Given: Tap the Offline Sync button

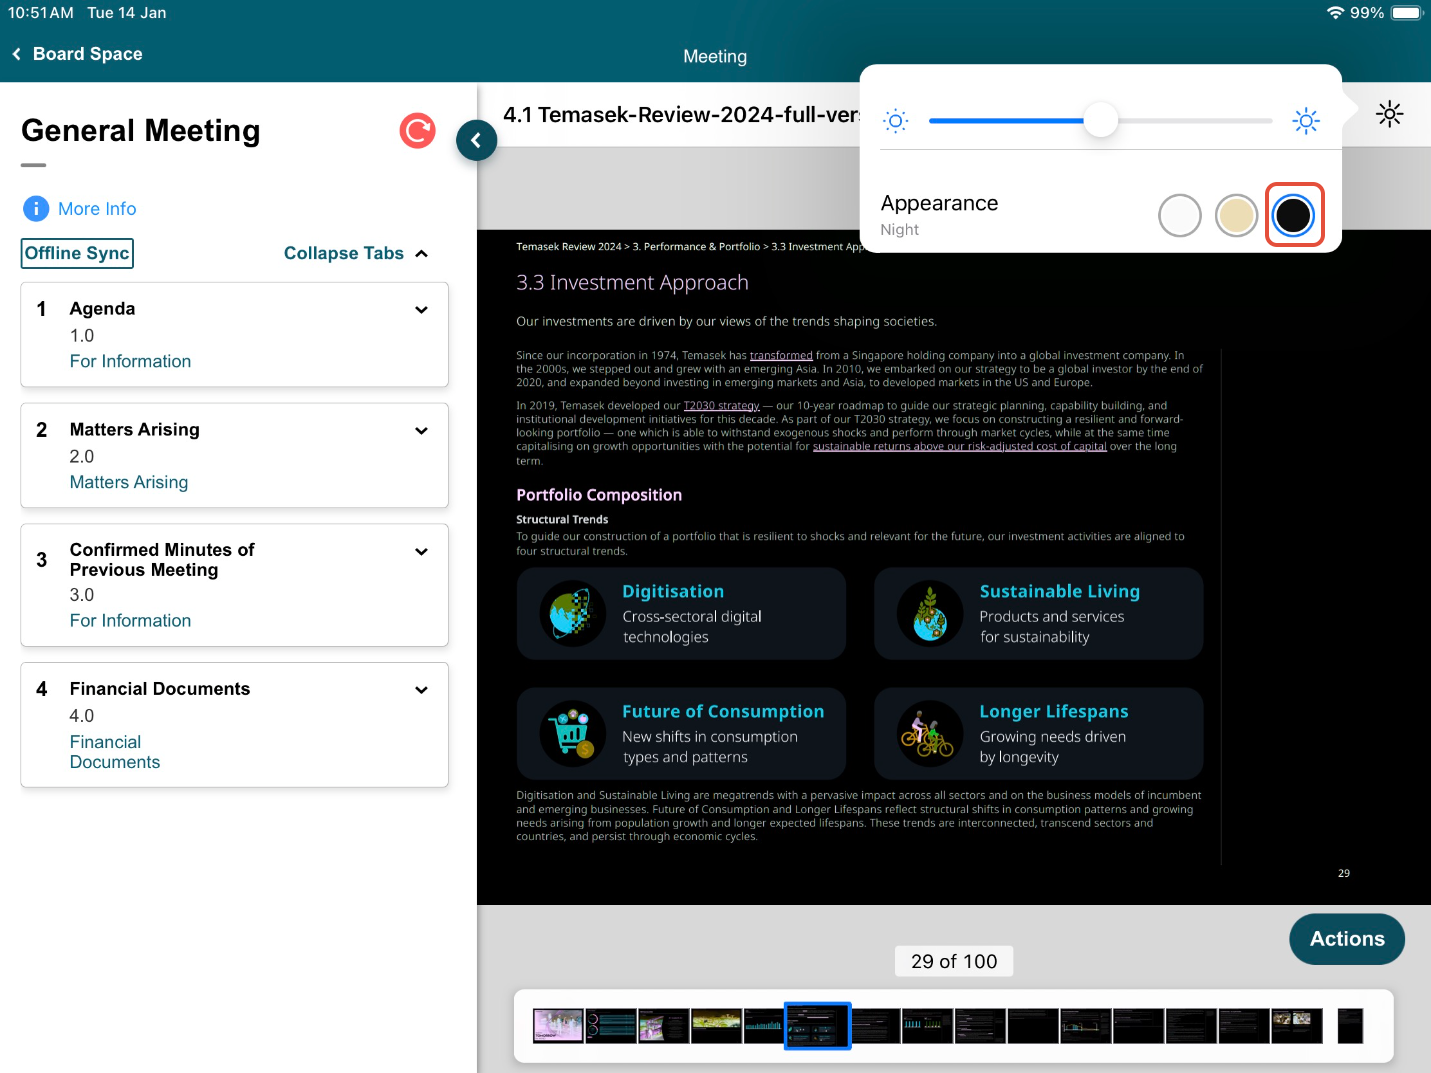Looking at the screenshot, I should click(x=77, y=253).
